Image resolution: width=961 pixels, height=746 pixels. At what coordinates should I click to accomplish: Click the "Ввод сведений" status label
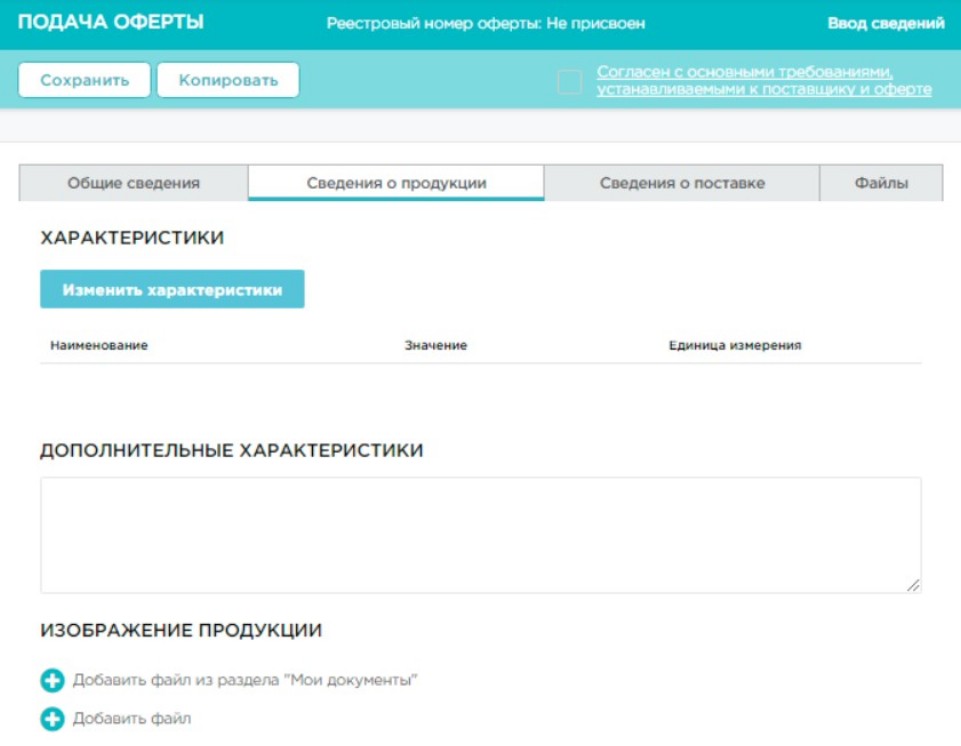[886, 23]
